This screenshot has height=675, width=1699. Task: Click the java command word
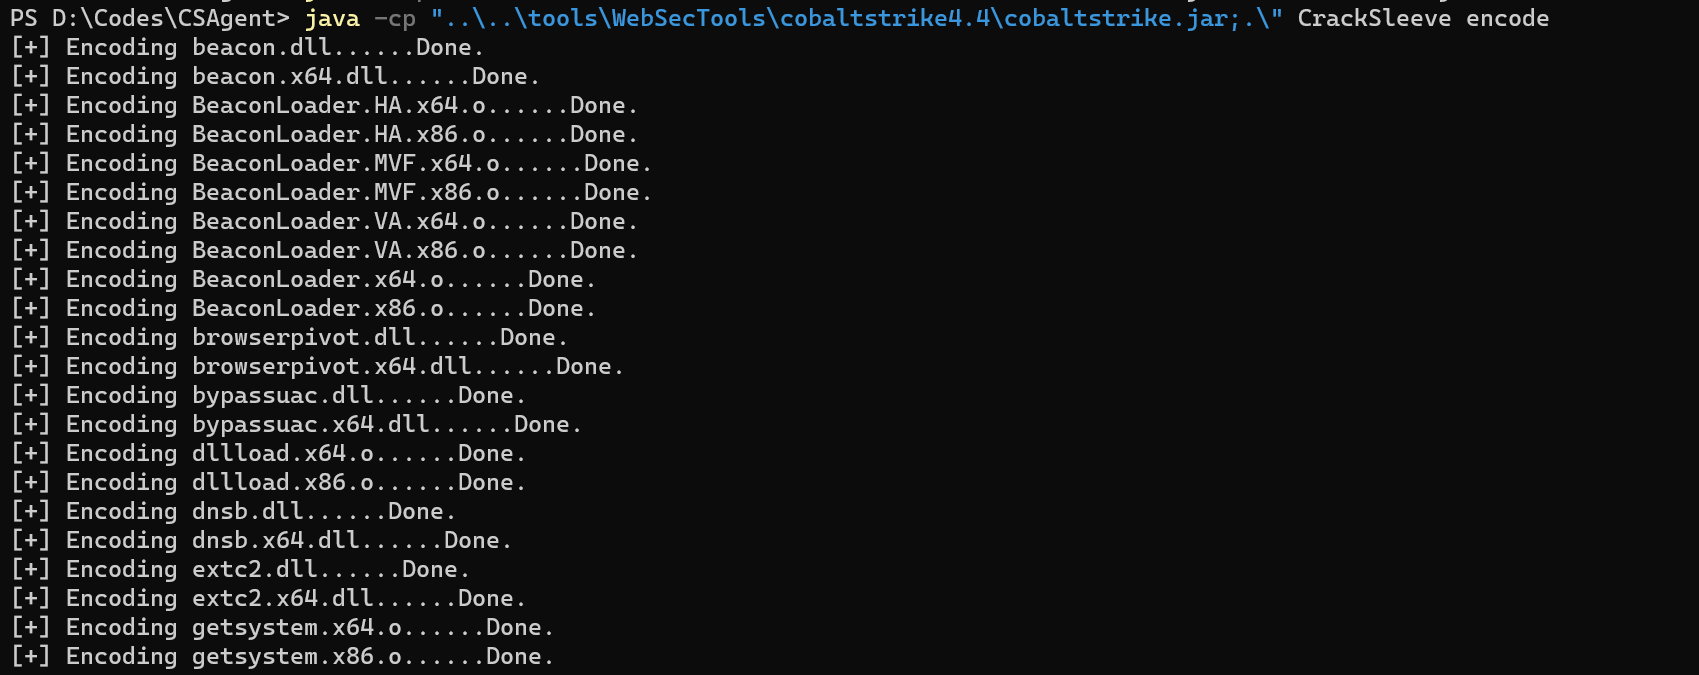(x=332, y=19)
